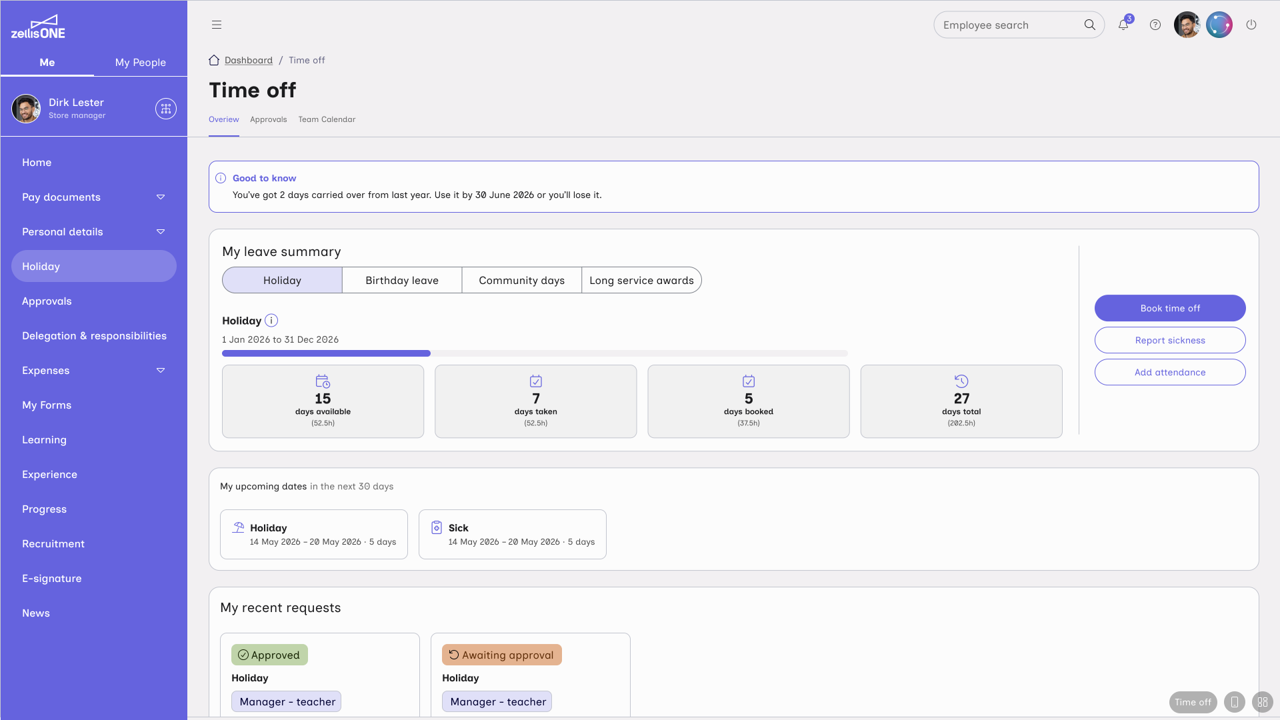Click the Awaiting approval status badge
The image size is (1280, 720).
click(502, 655)
